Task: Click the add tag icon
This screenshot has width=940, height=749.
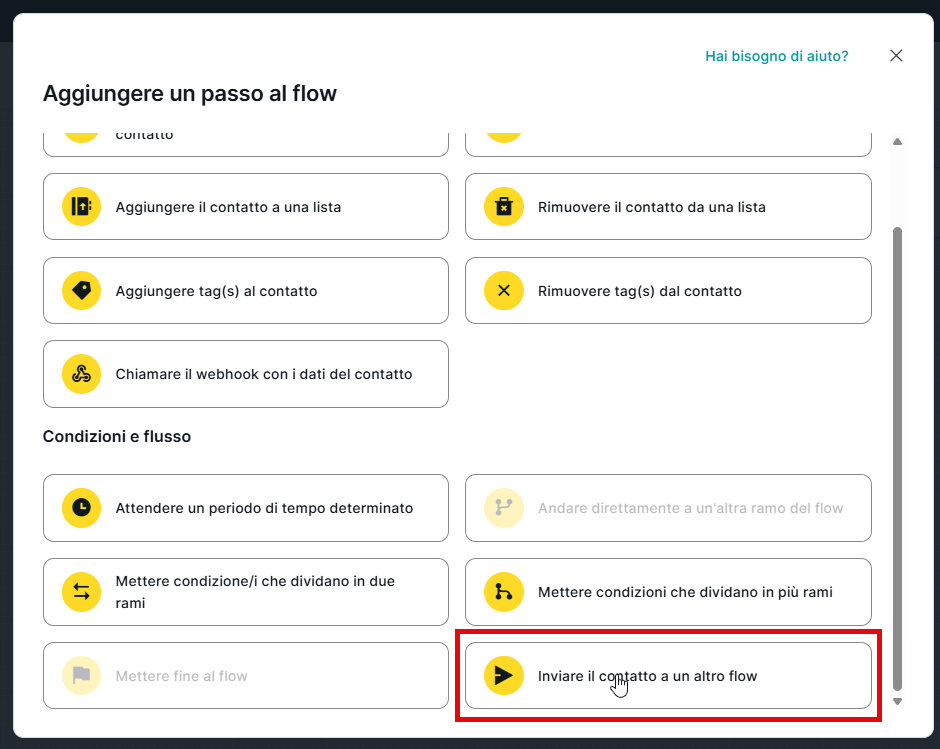Action: click(81, 291)
